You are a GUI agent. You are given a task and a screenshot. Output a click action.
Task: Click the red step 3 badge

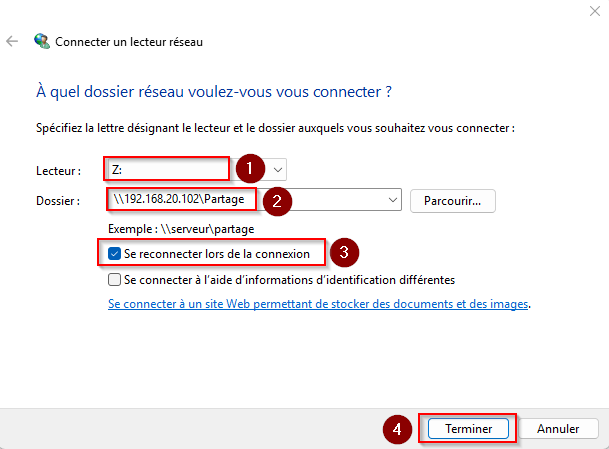pos(344,253)
